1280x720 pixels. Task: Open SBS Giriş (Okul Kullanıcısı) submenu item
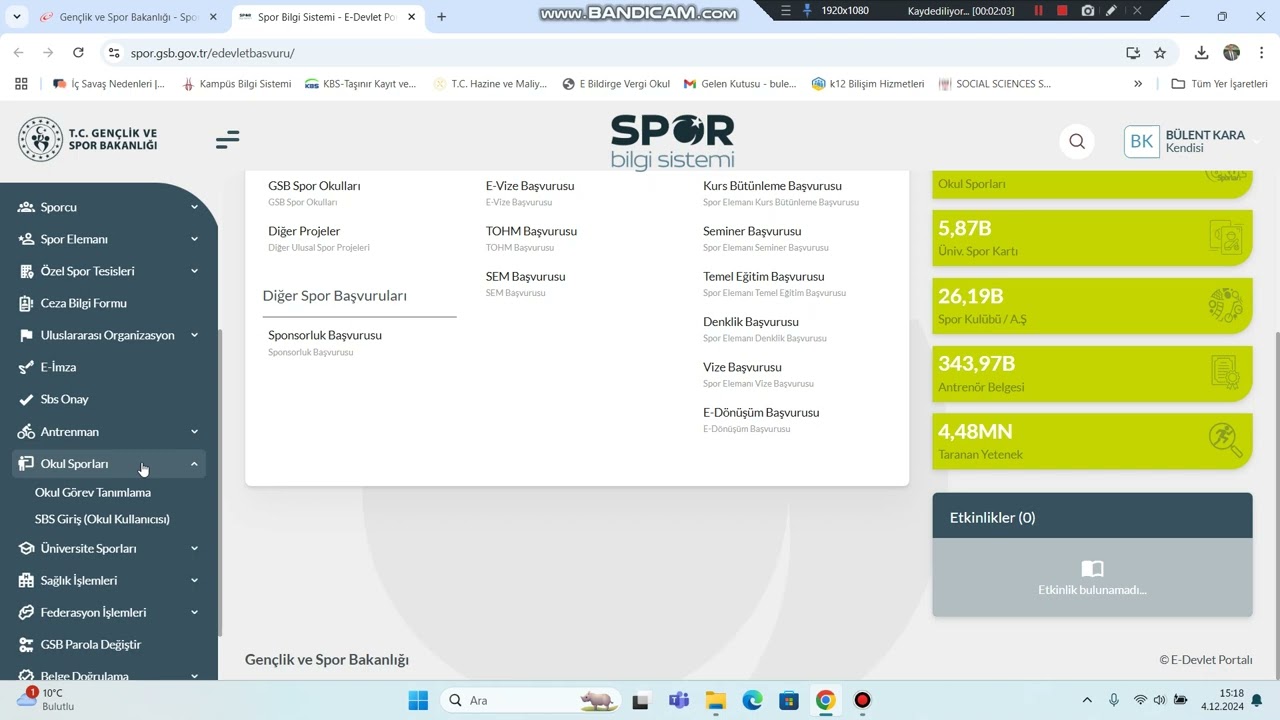[x=102, y=519]
